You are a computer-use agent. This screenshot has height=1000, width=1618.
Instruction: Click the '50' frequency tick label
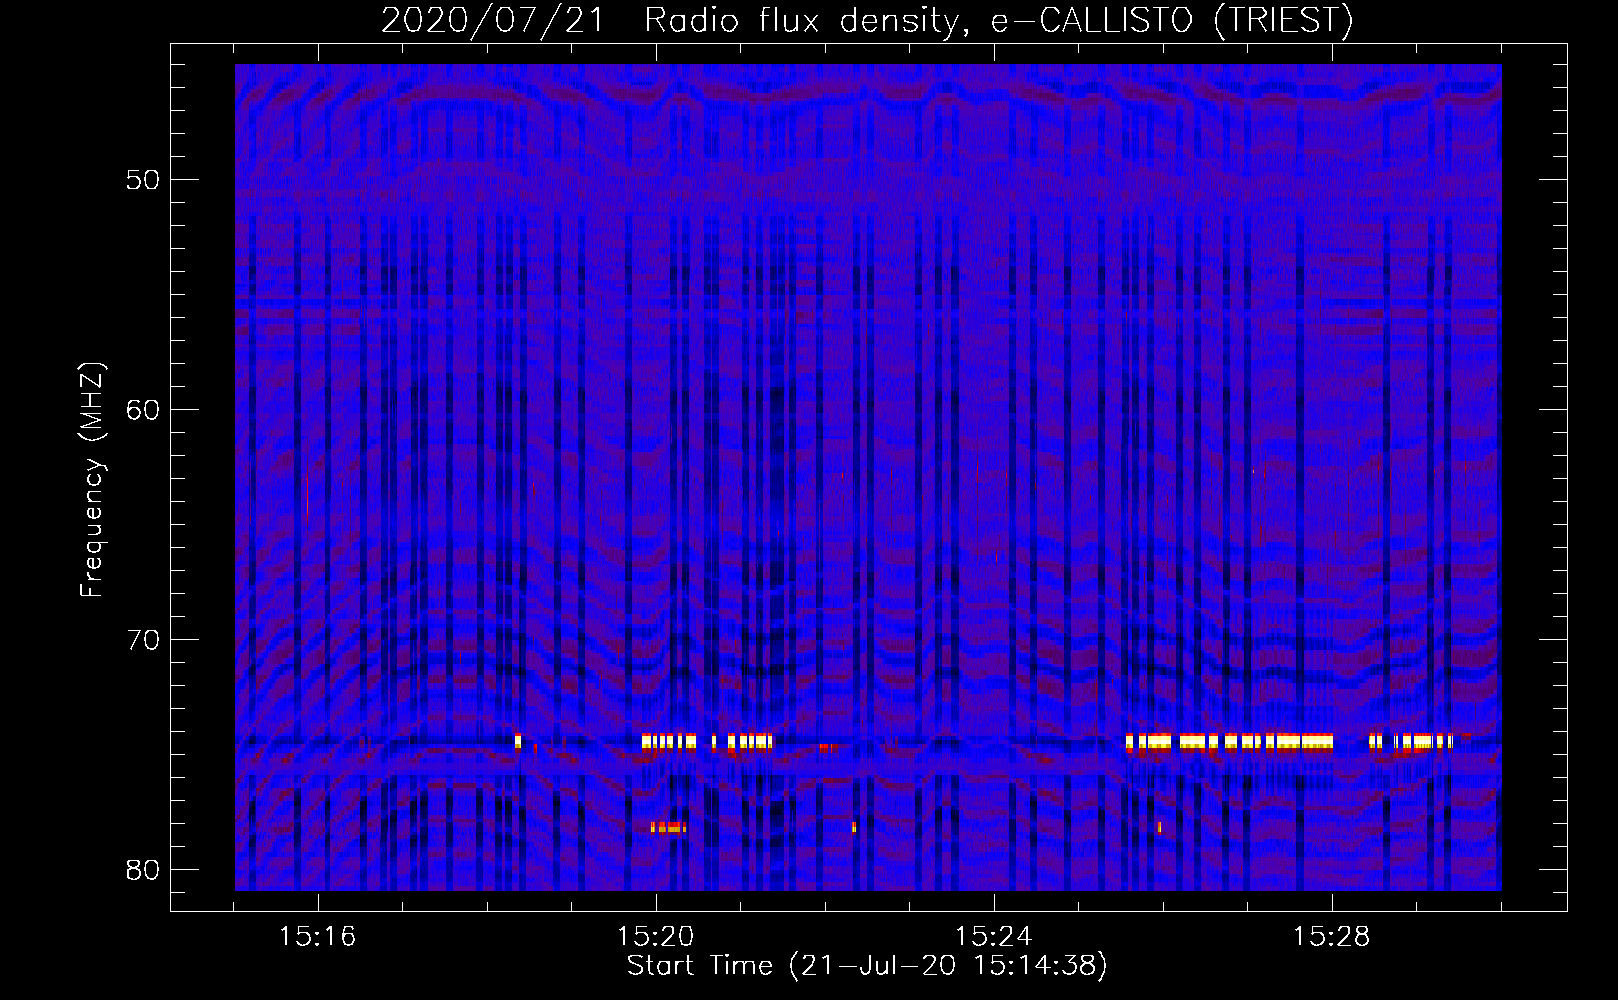point(143,180)
